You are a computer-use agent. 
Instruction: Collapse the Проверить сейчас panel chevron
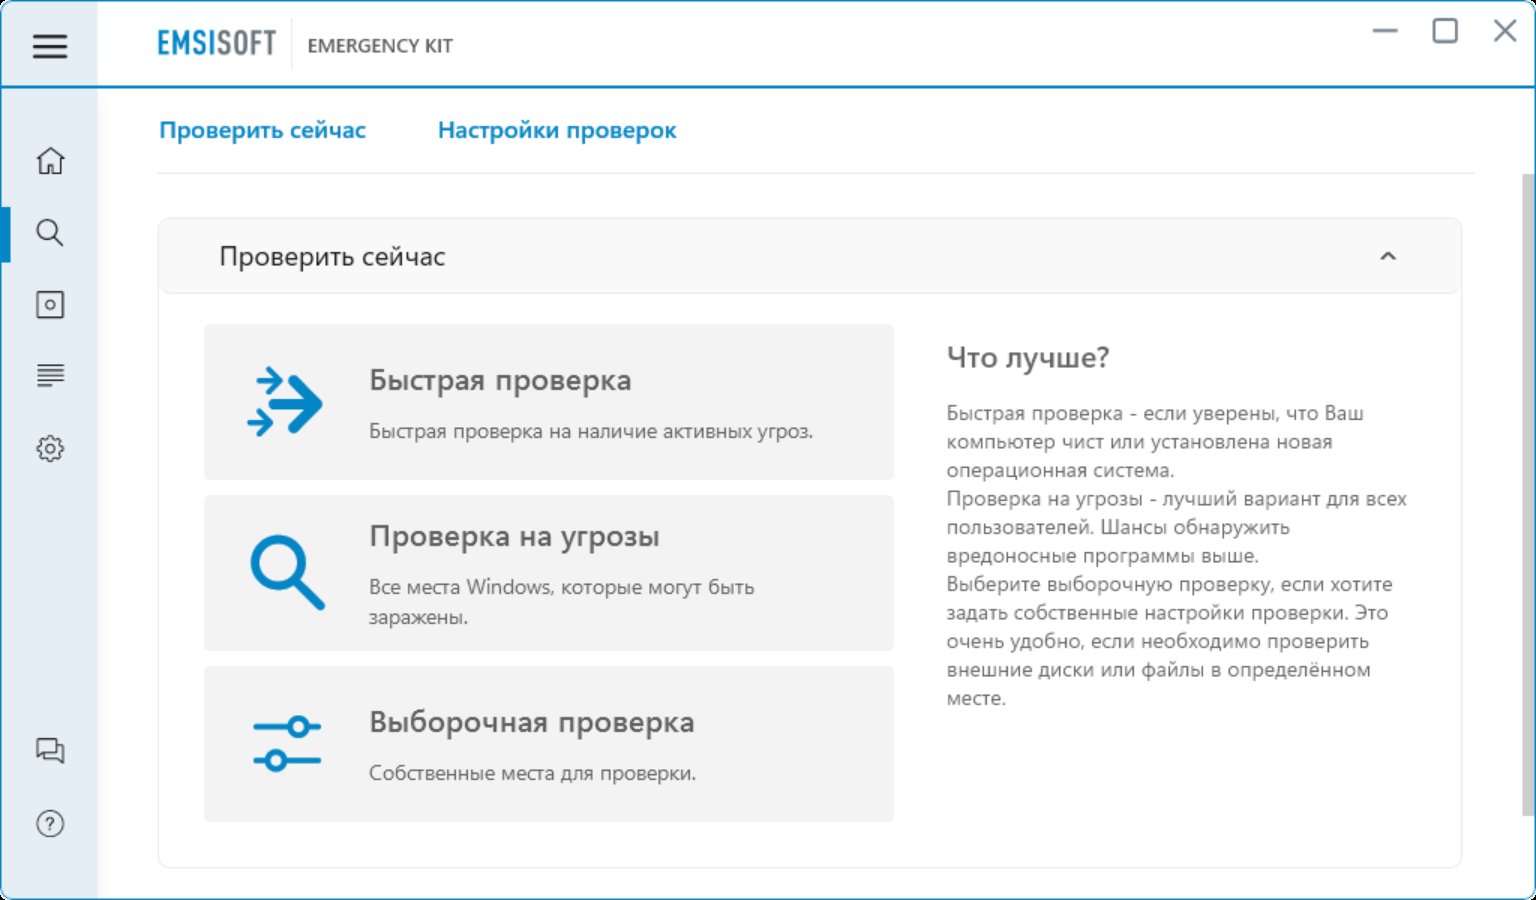1387,257
